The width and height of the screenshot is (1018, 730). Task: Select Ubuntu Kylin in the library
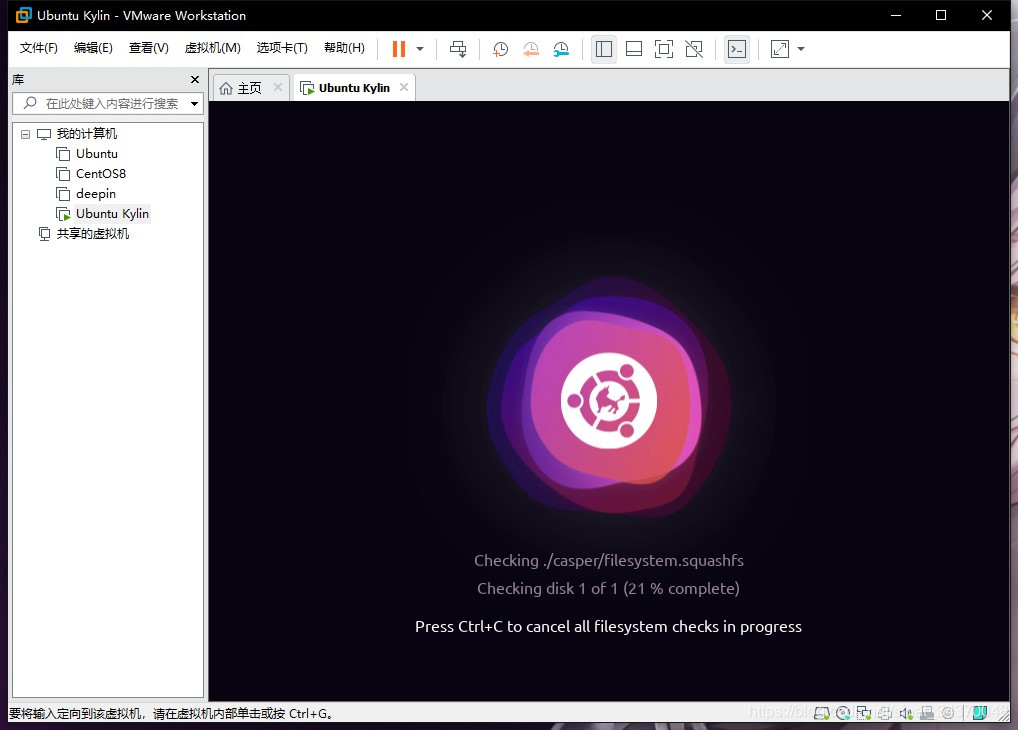coord(112,214)
